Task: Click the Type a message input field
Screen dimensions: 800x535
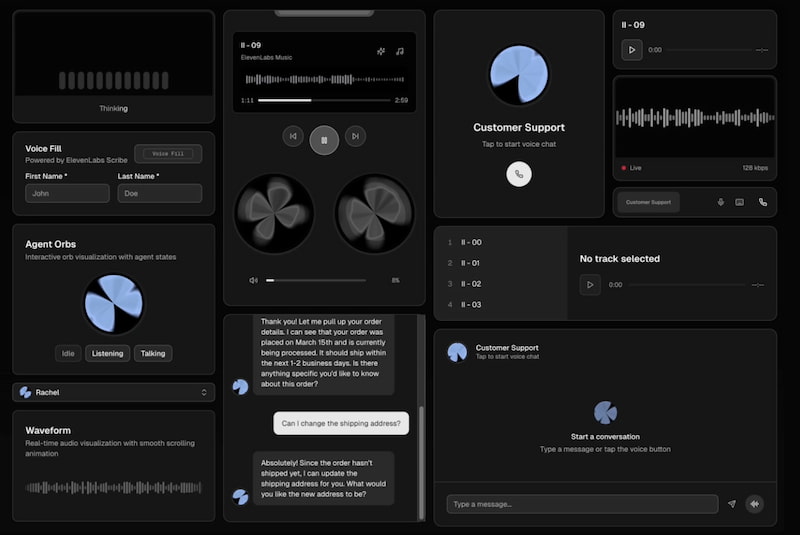Action: pyautogui.click(x=582, y=504)
